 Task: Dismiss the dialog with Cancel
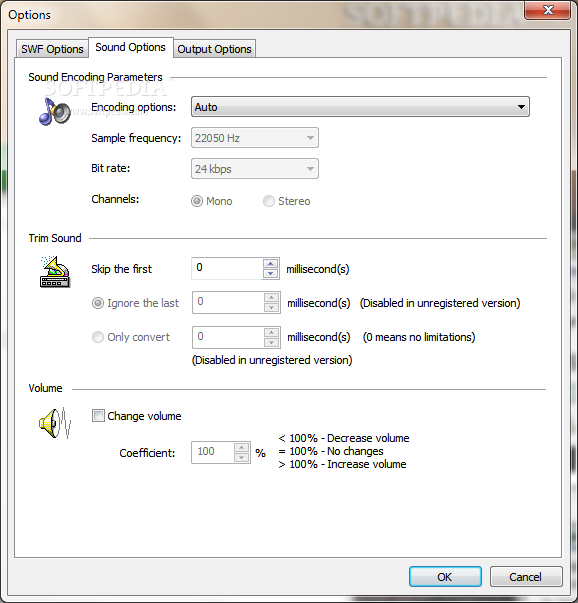click(x=526, y=576)
